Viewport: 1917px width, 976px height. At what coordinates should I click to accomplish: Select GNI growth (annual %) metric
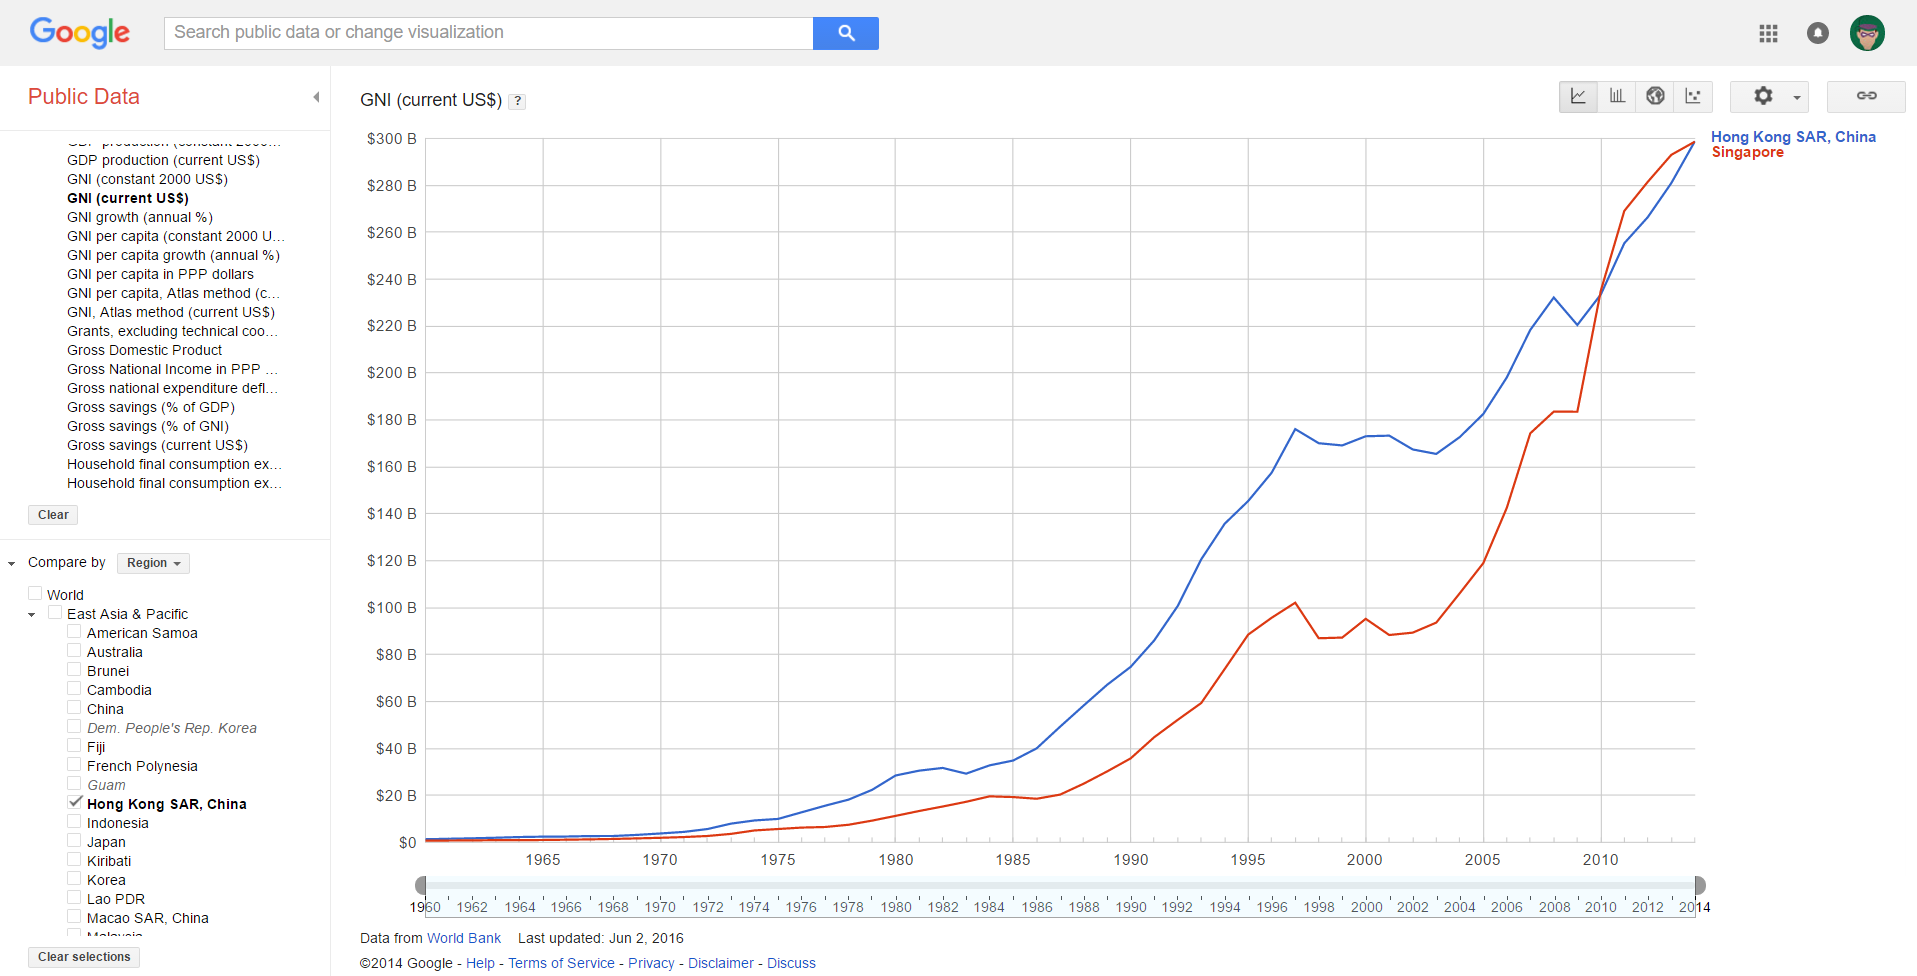tap(140, 217)
